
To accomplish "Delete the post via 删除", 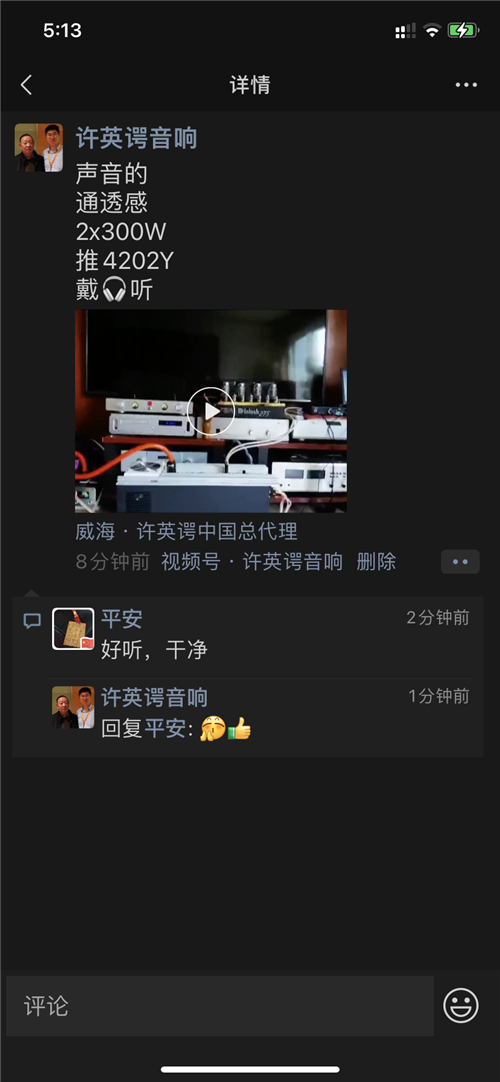I will tap(376, 562).
